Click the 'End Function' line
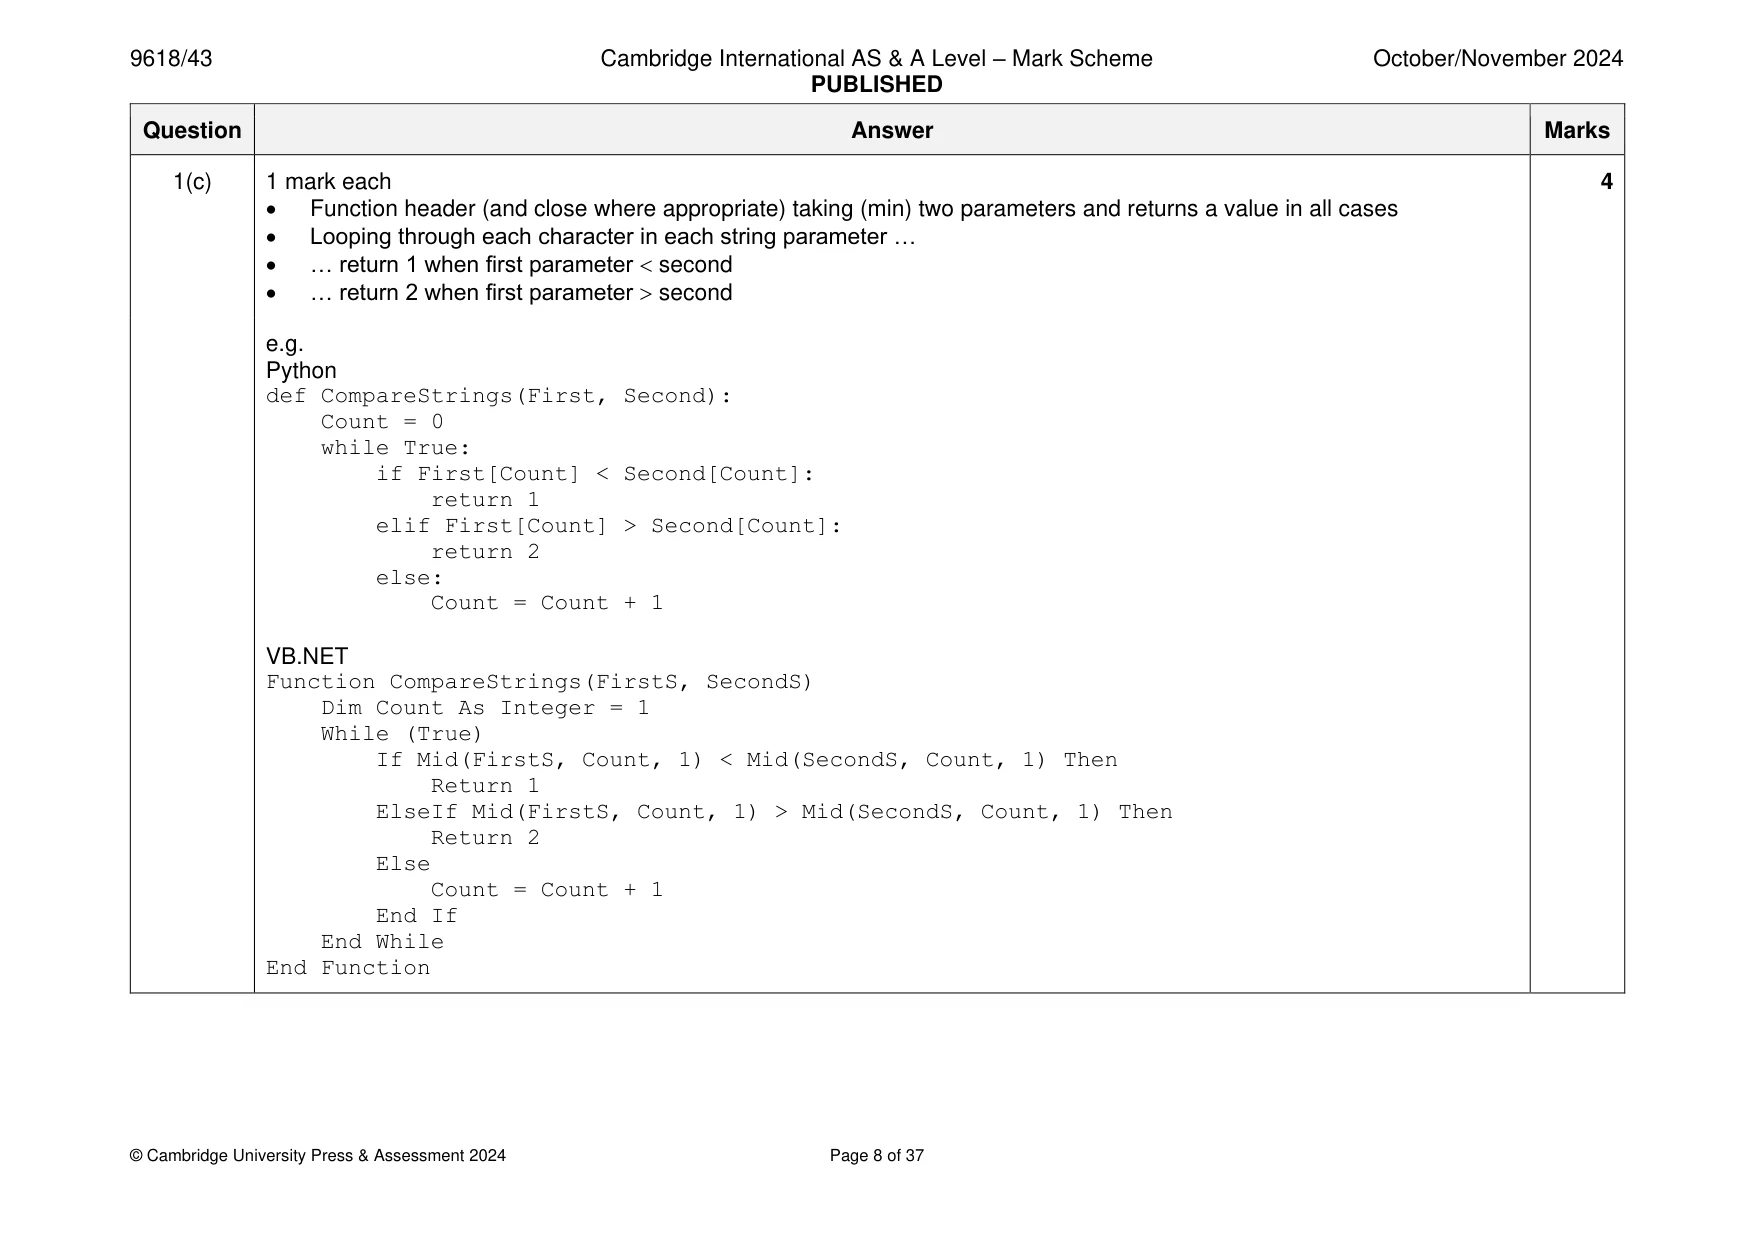This screenshot has height=1241, width=1754. (348, 968)
